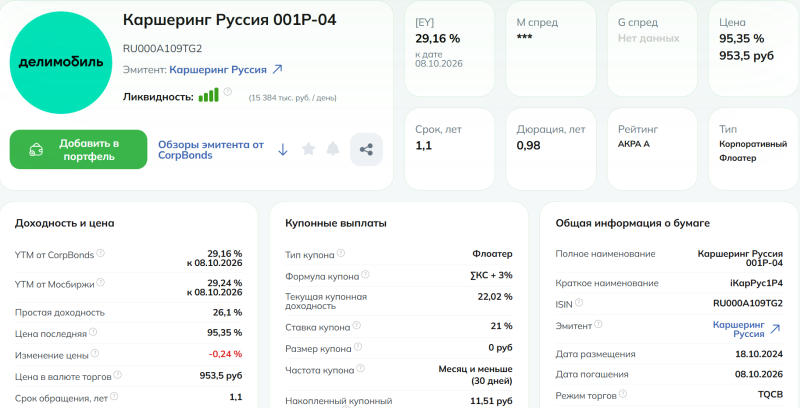Open help icon beside Ставка купона
This screenshot has height=408, width=800.
point(357,325)
